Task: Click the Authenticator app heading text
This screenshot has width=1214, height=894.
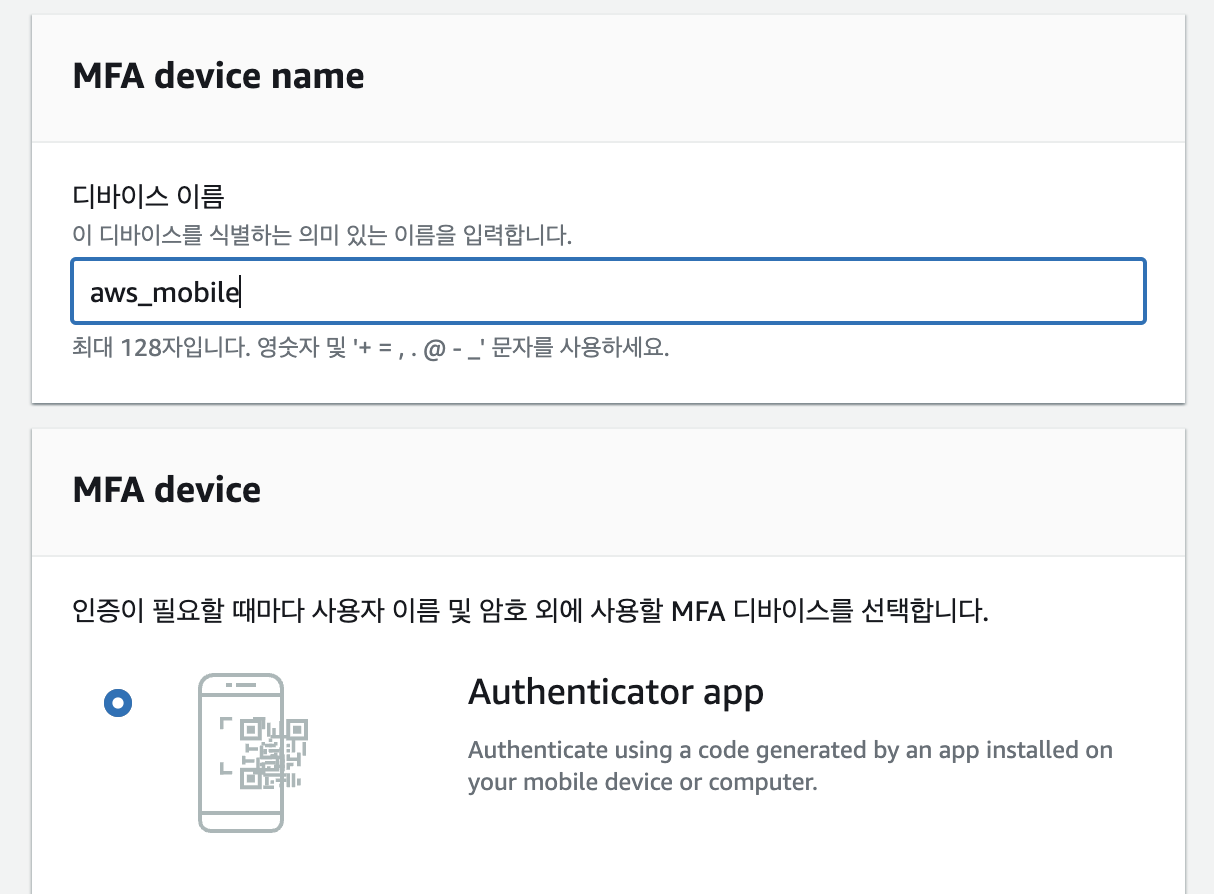Action: pyautogui.click(x=616, y=691)
